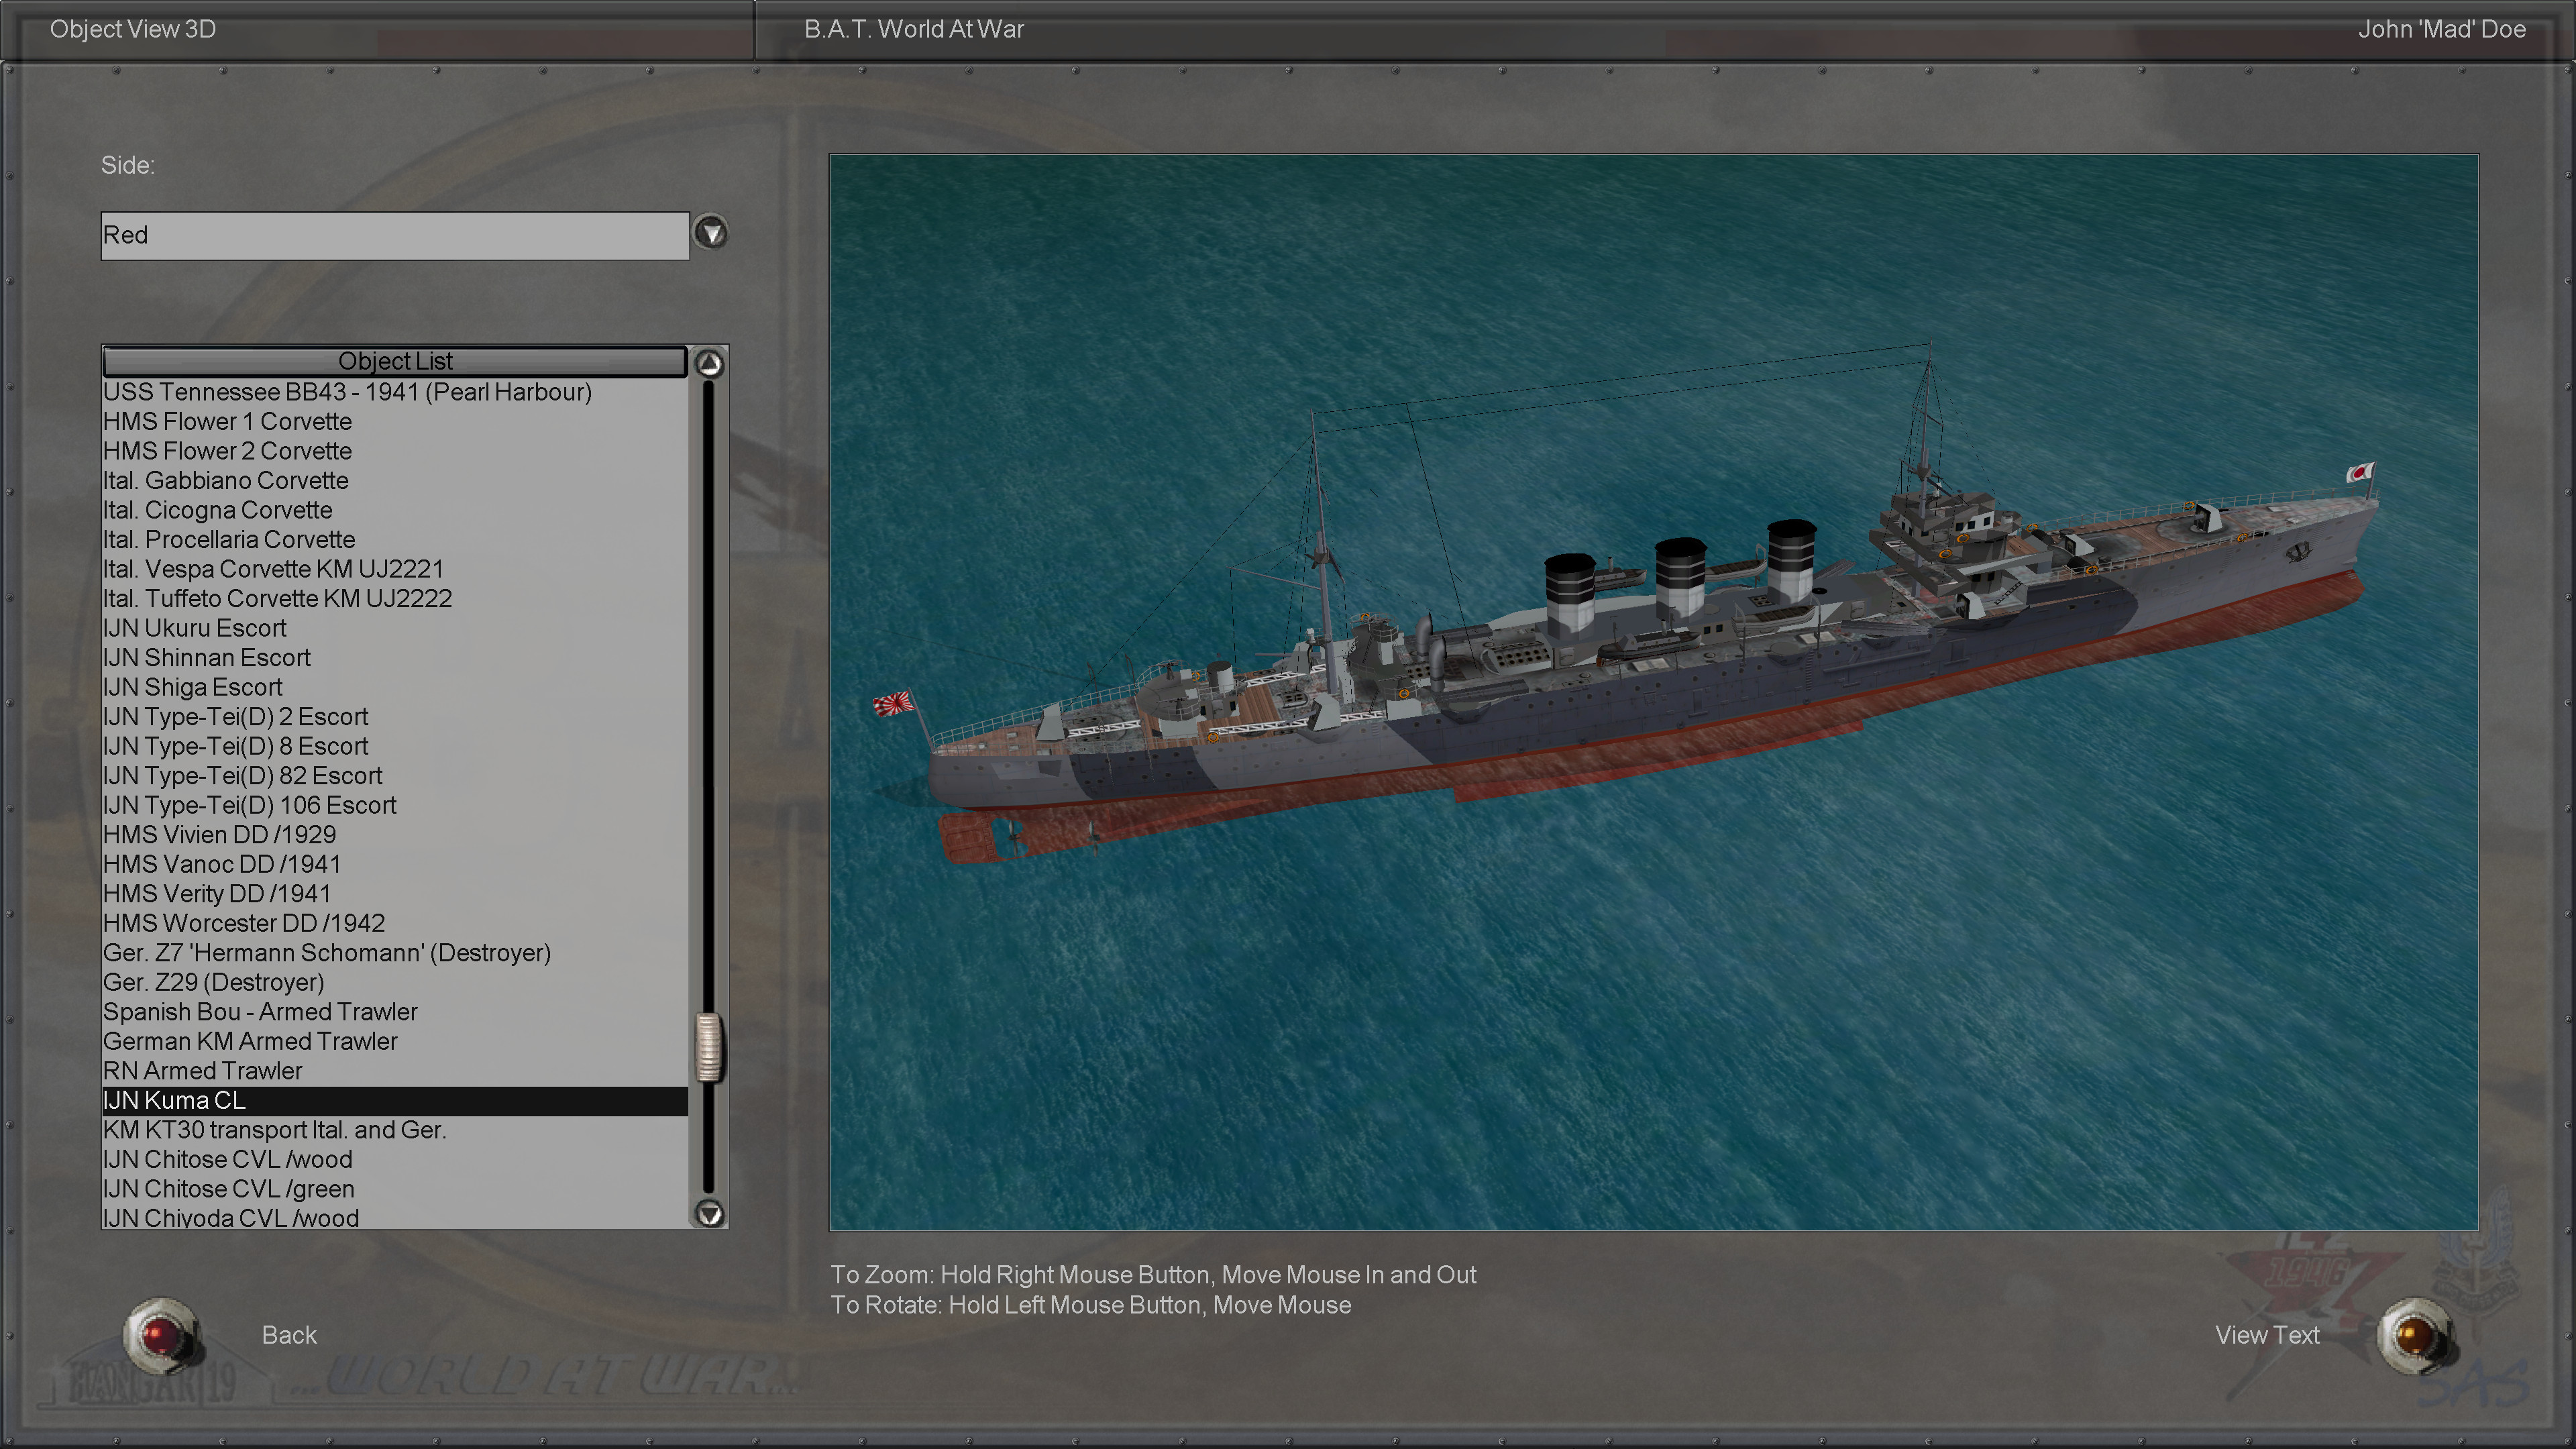The image size is (2576, 1449).
Task: Select HMS Flower 1 Corvette
Action: click(x=227, y=422)
